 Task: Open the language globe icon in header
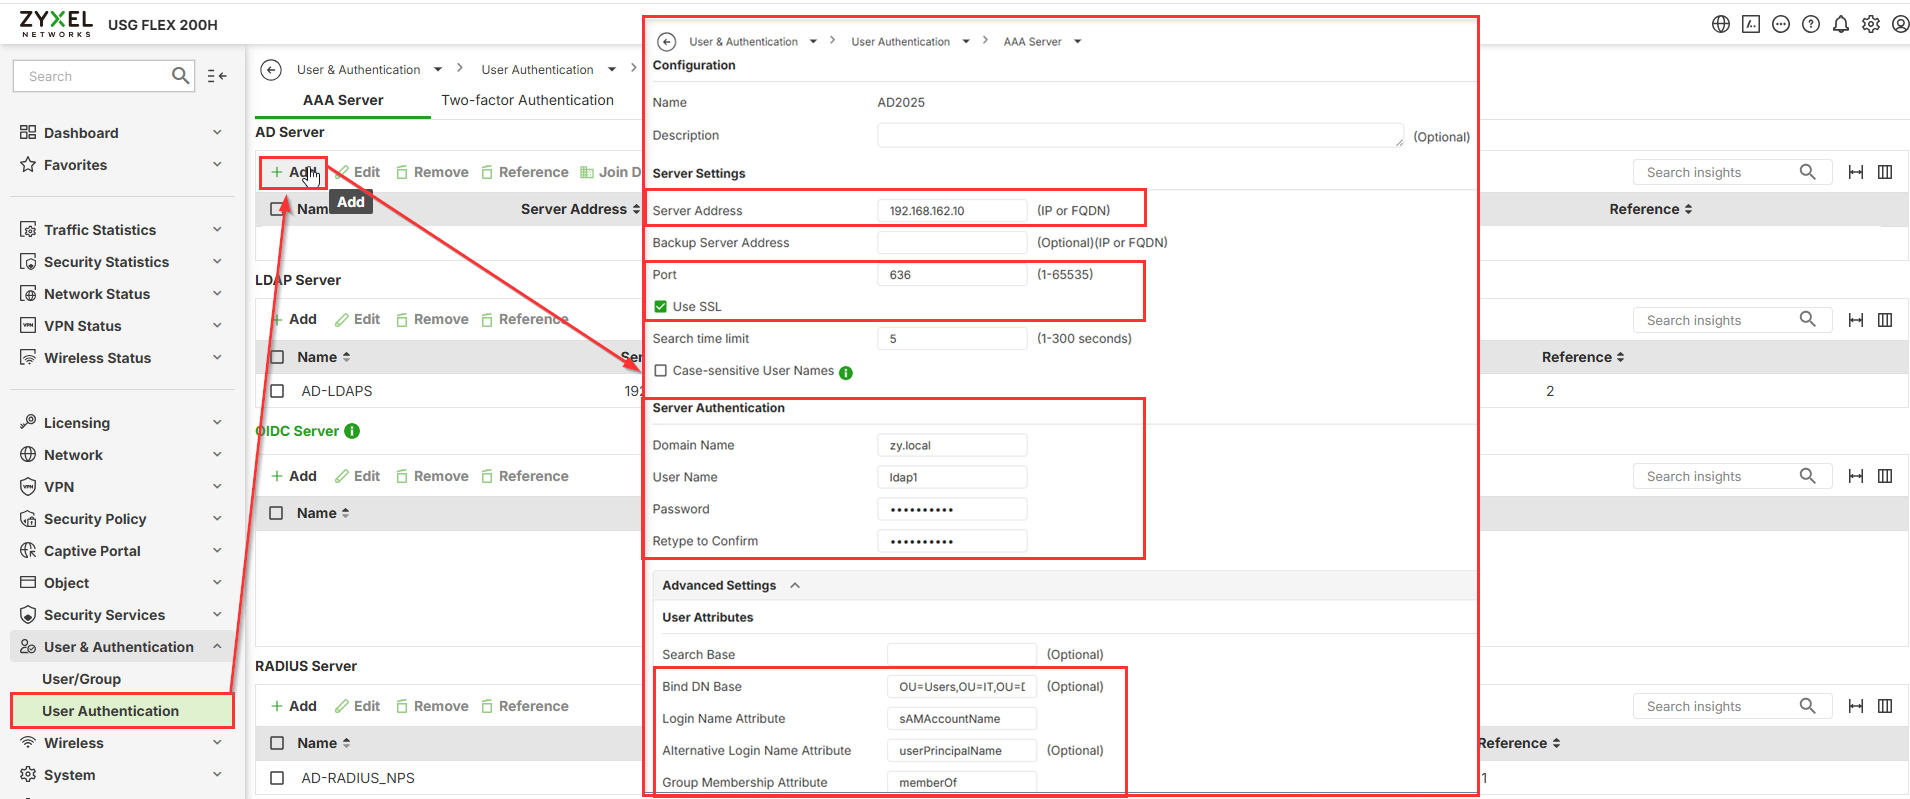(x=1721, y=24)
